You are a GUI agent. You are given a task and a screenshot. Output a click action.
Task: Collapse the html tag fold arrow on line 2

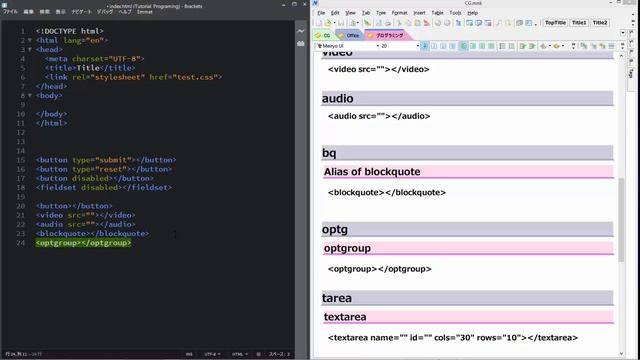point(29,40)
